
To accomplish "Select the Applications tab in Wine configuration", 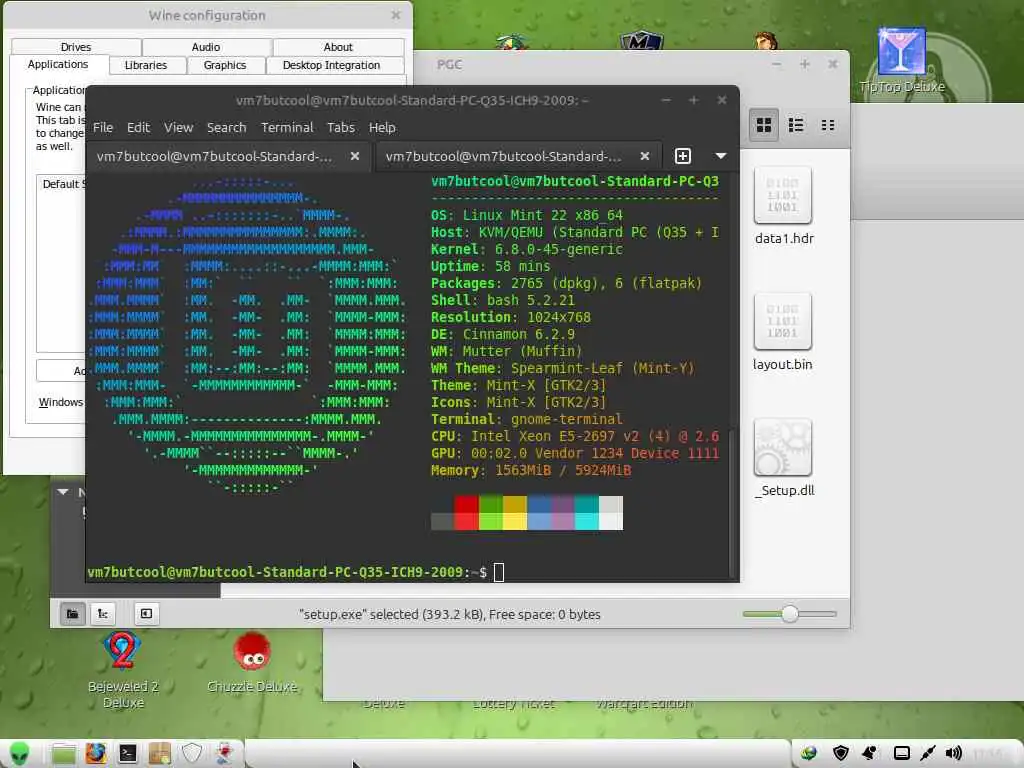I will [x=57, y=64].
